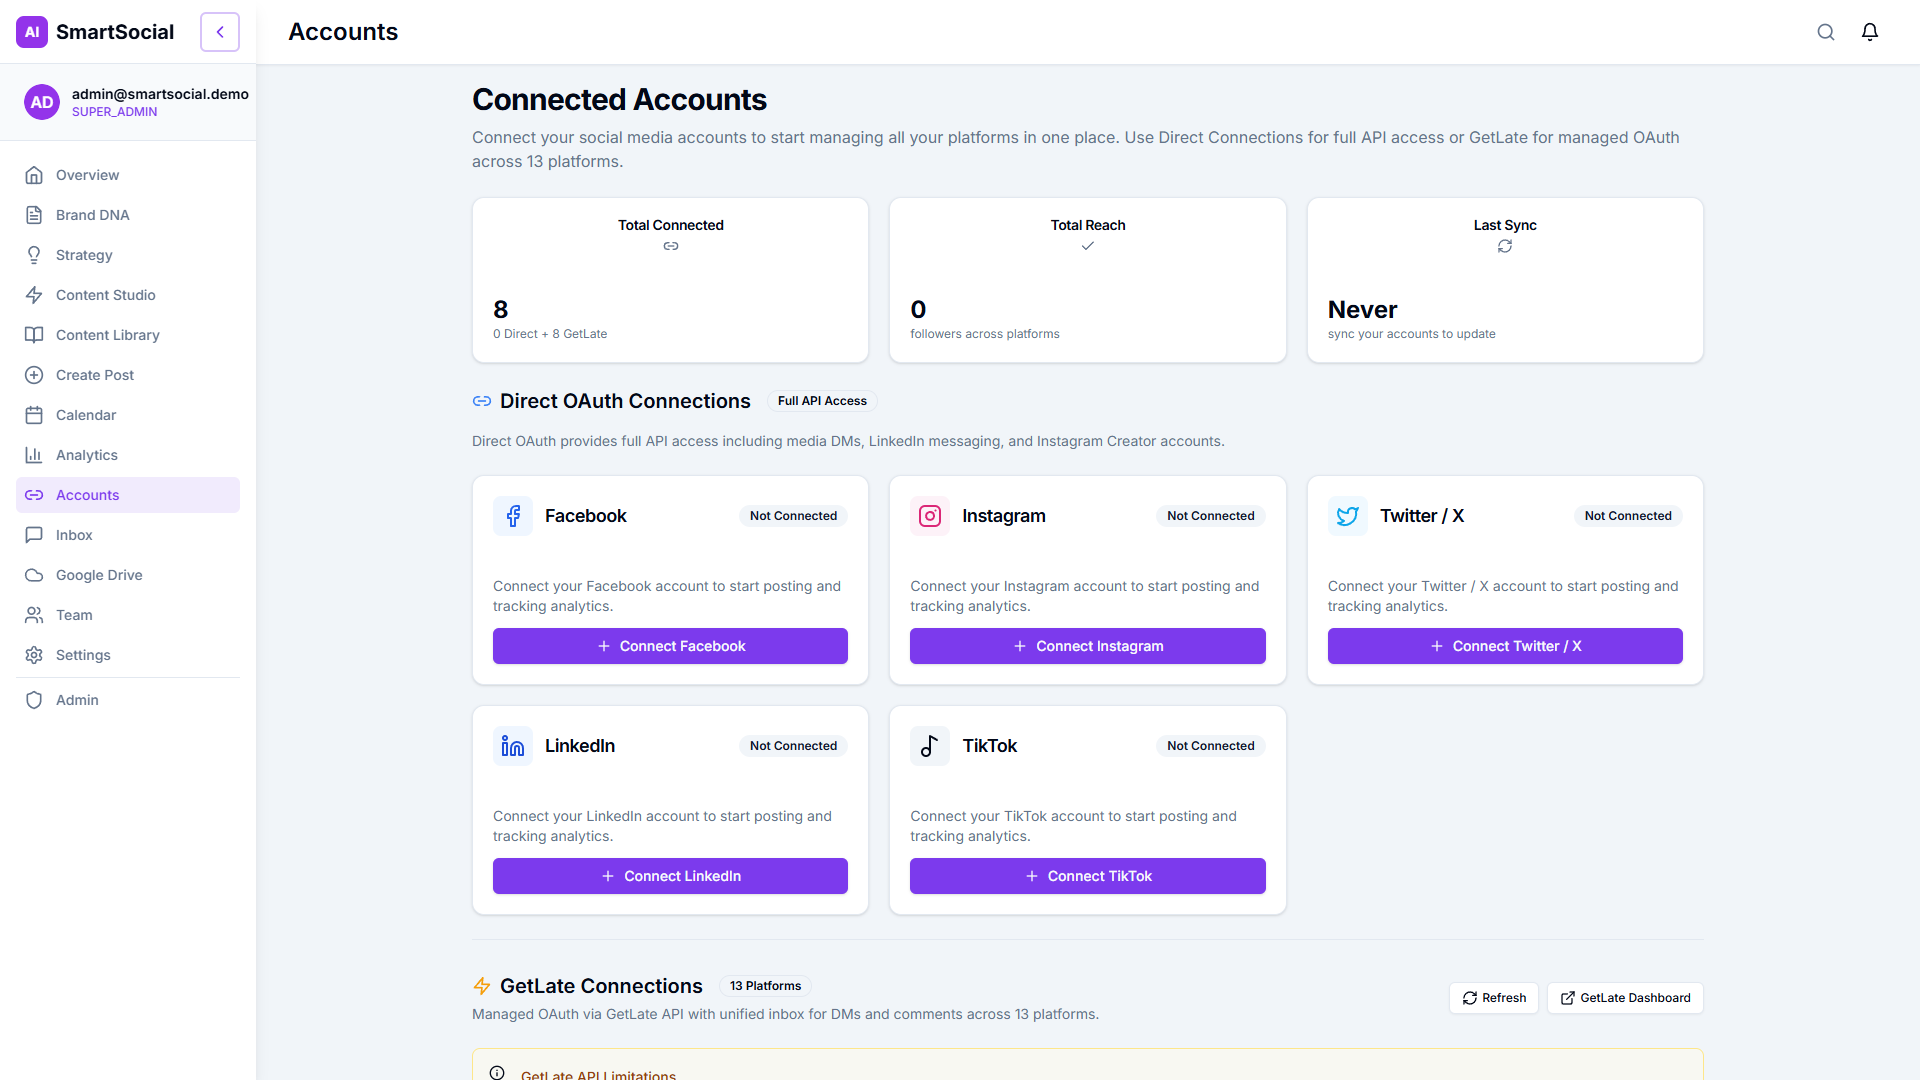Screen dimensions: 1920x1080
Task: Click the Total Connected value 8
Action: click(501, 310)
